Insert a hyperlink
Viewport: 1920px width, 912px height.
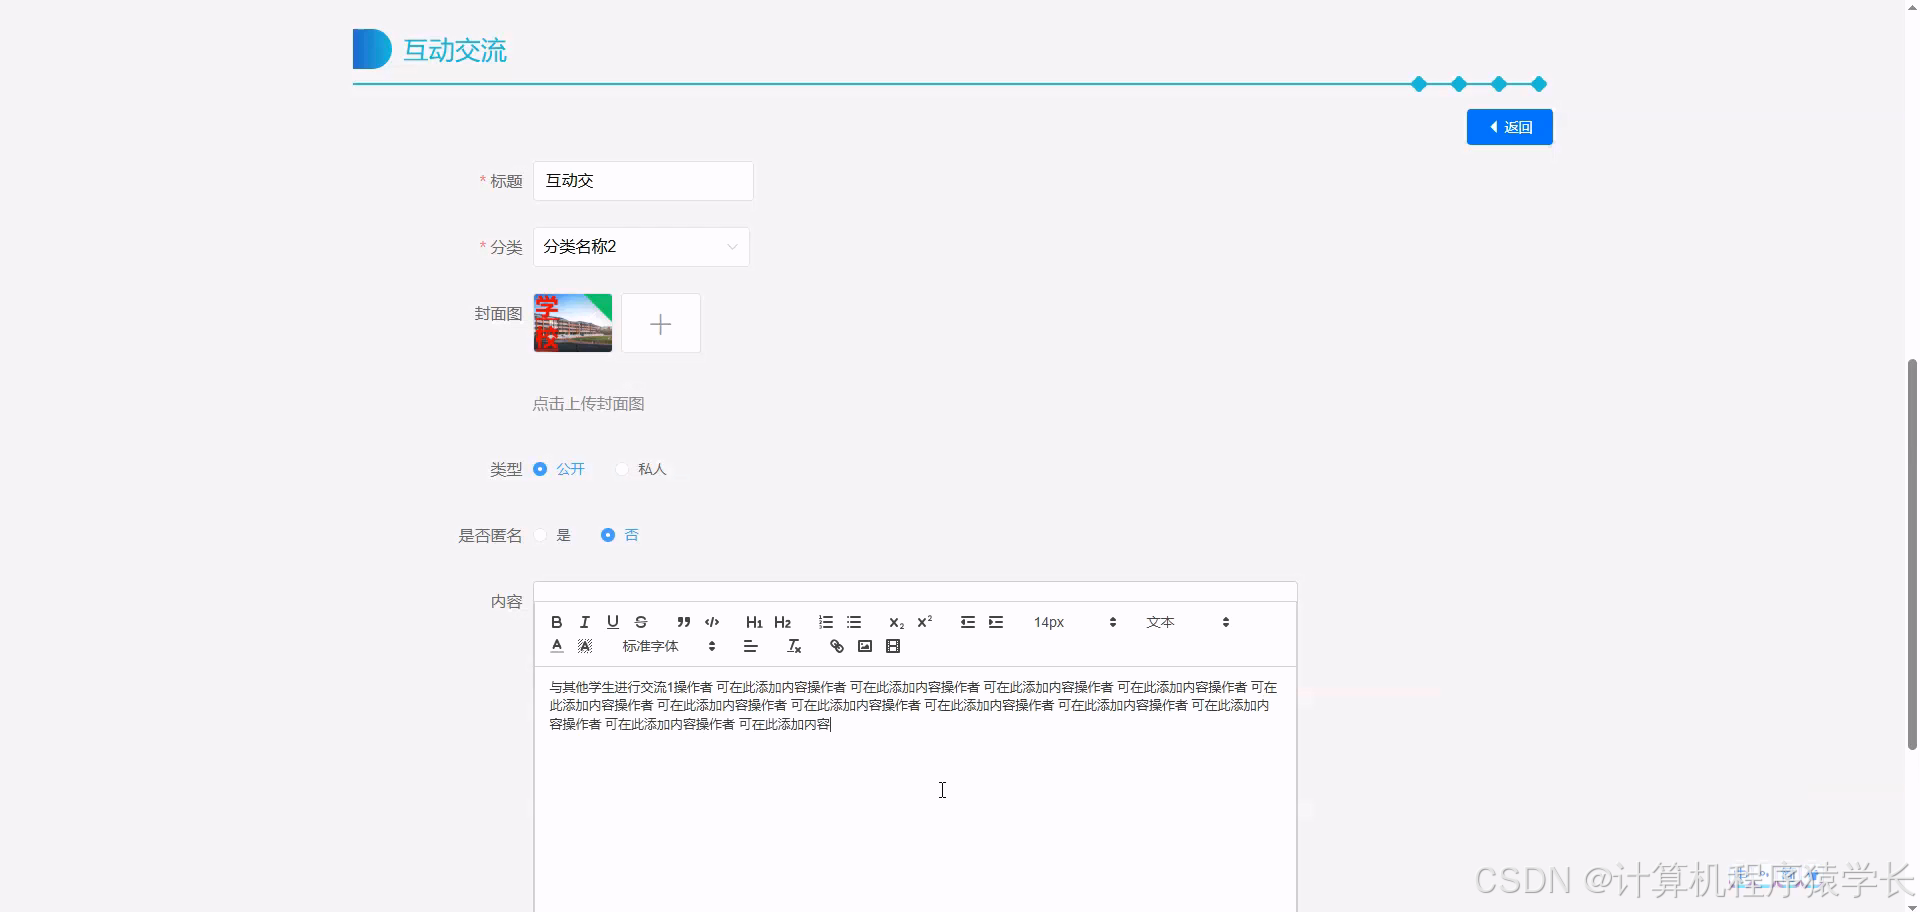click(836, 646)
